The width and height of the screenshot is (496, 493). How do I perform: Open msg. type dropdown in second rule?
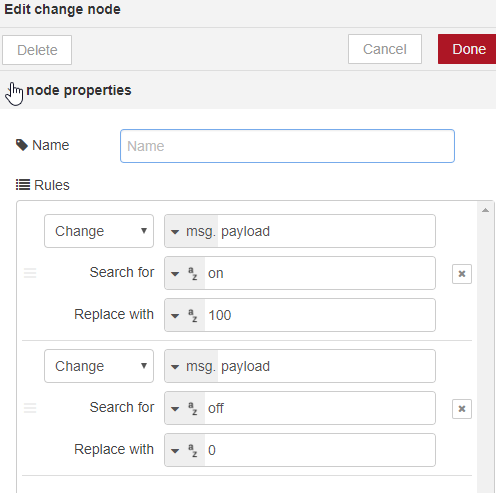pyautogui.click(x=191, y=366)
